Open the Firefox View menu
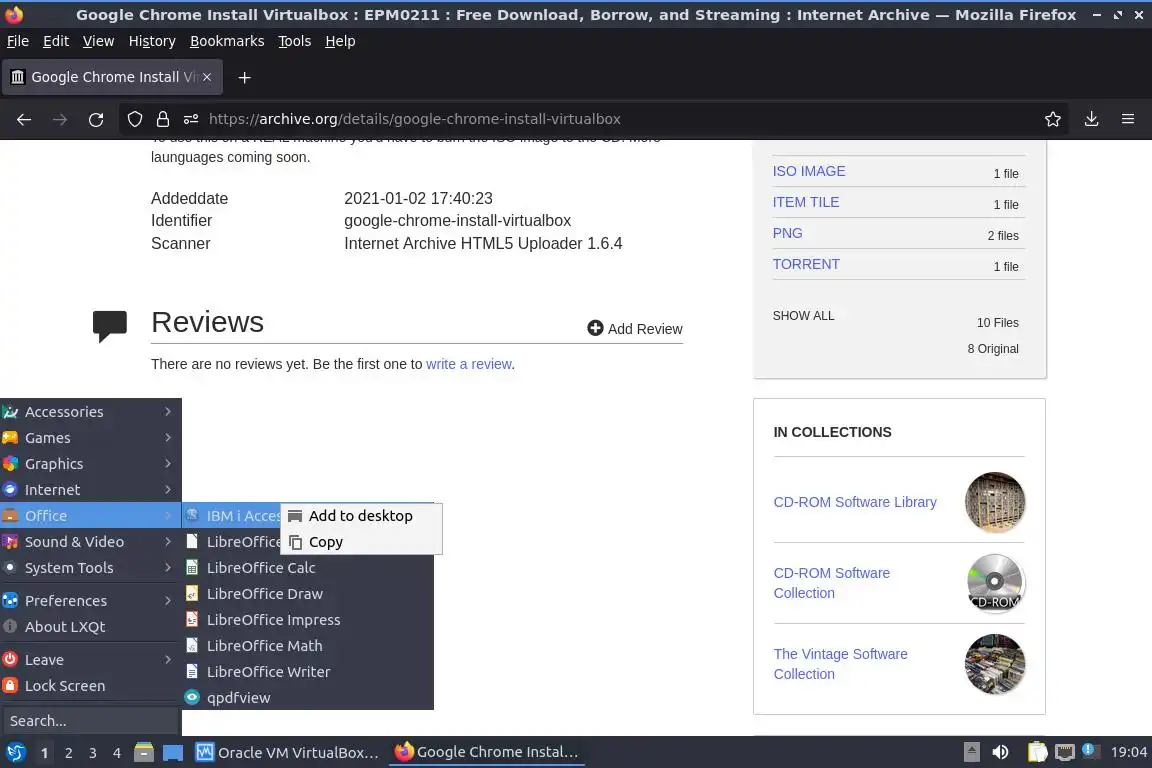 click(x=98, y=41)
